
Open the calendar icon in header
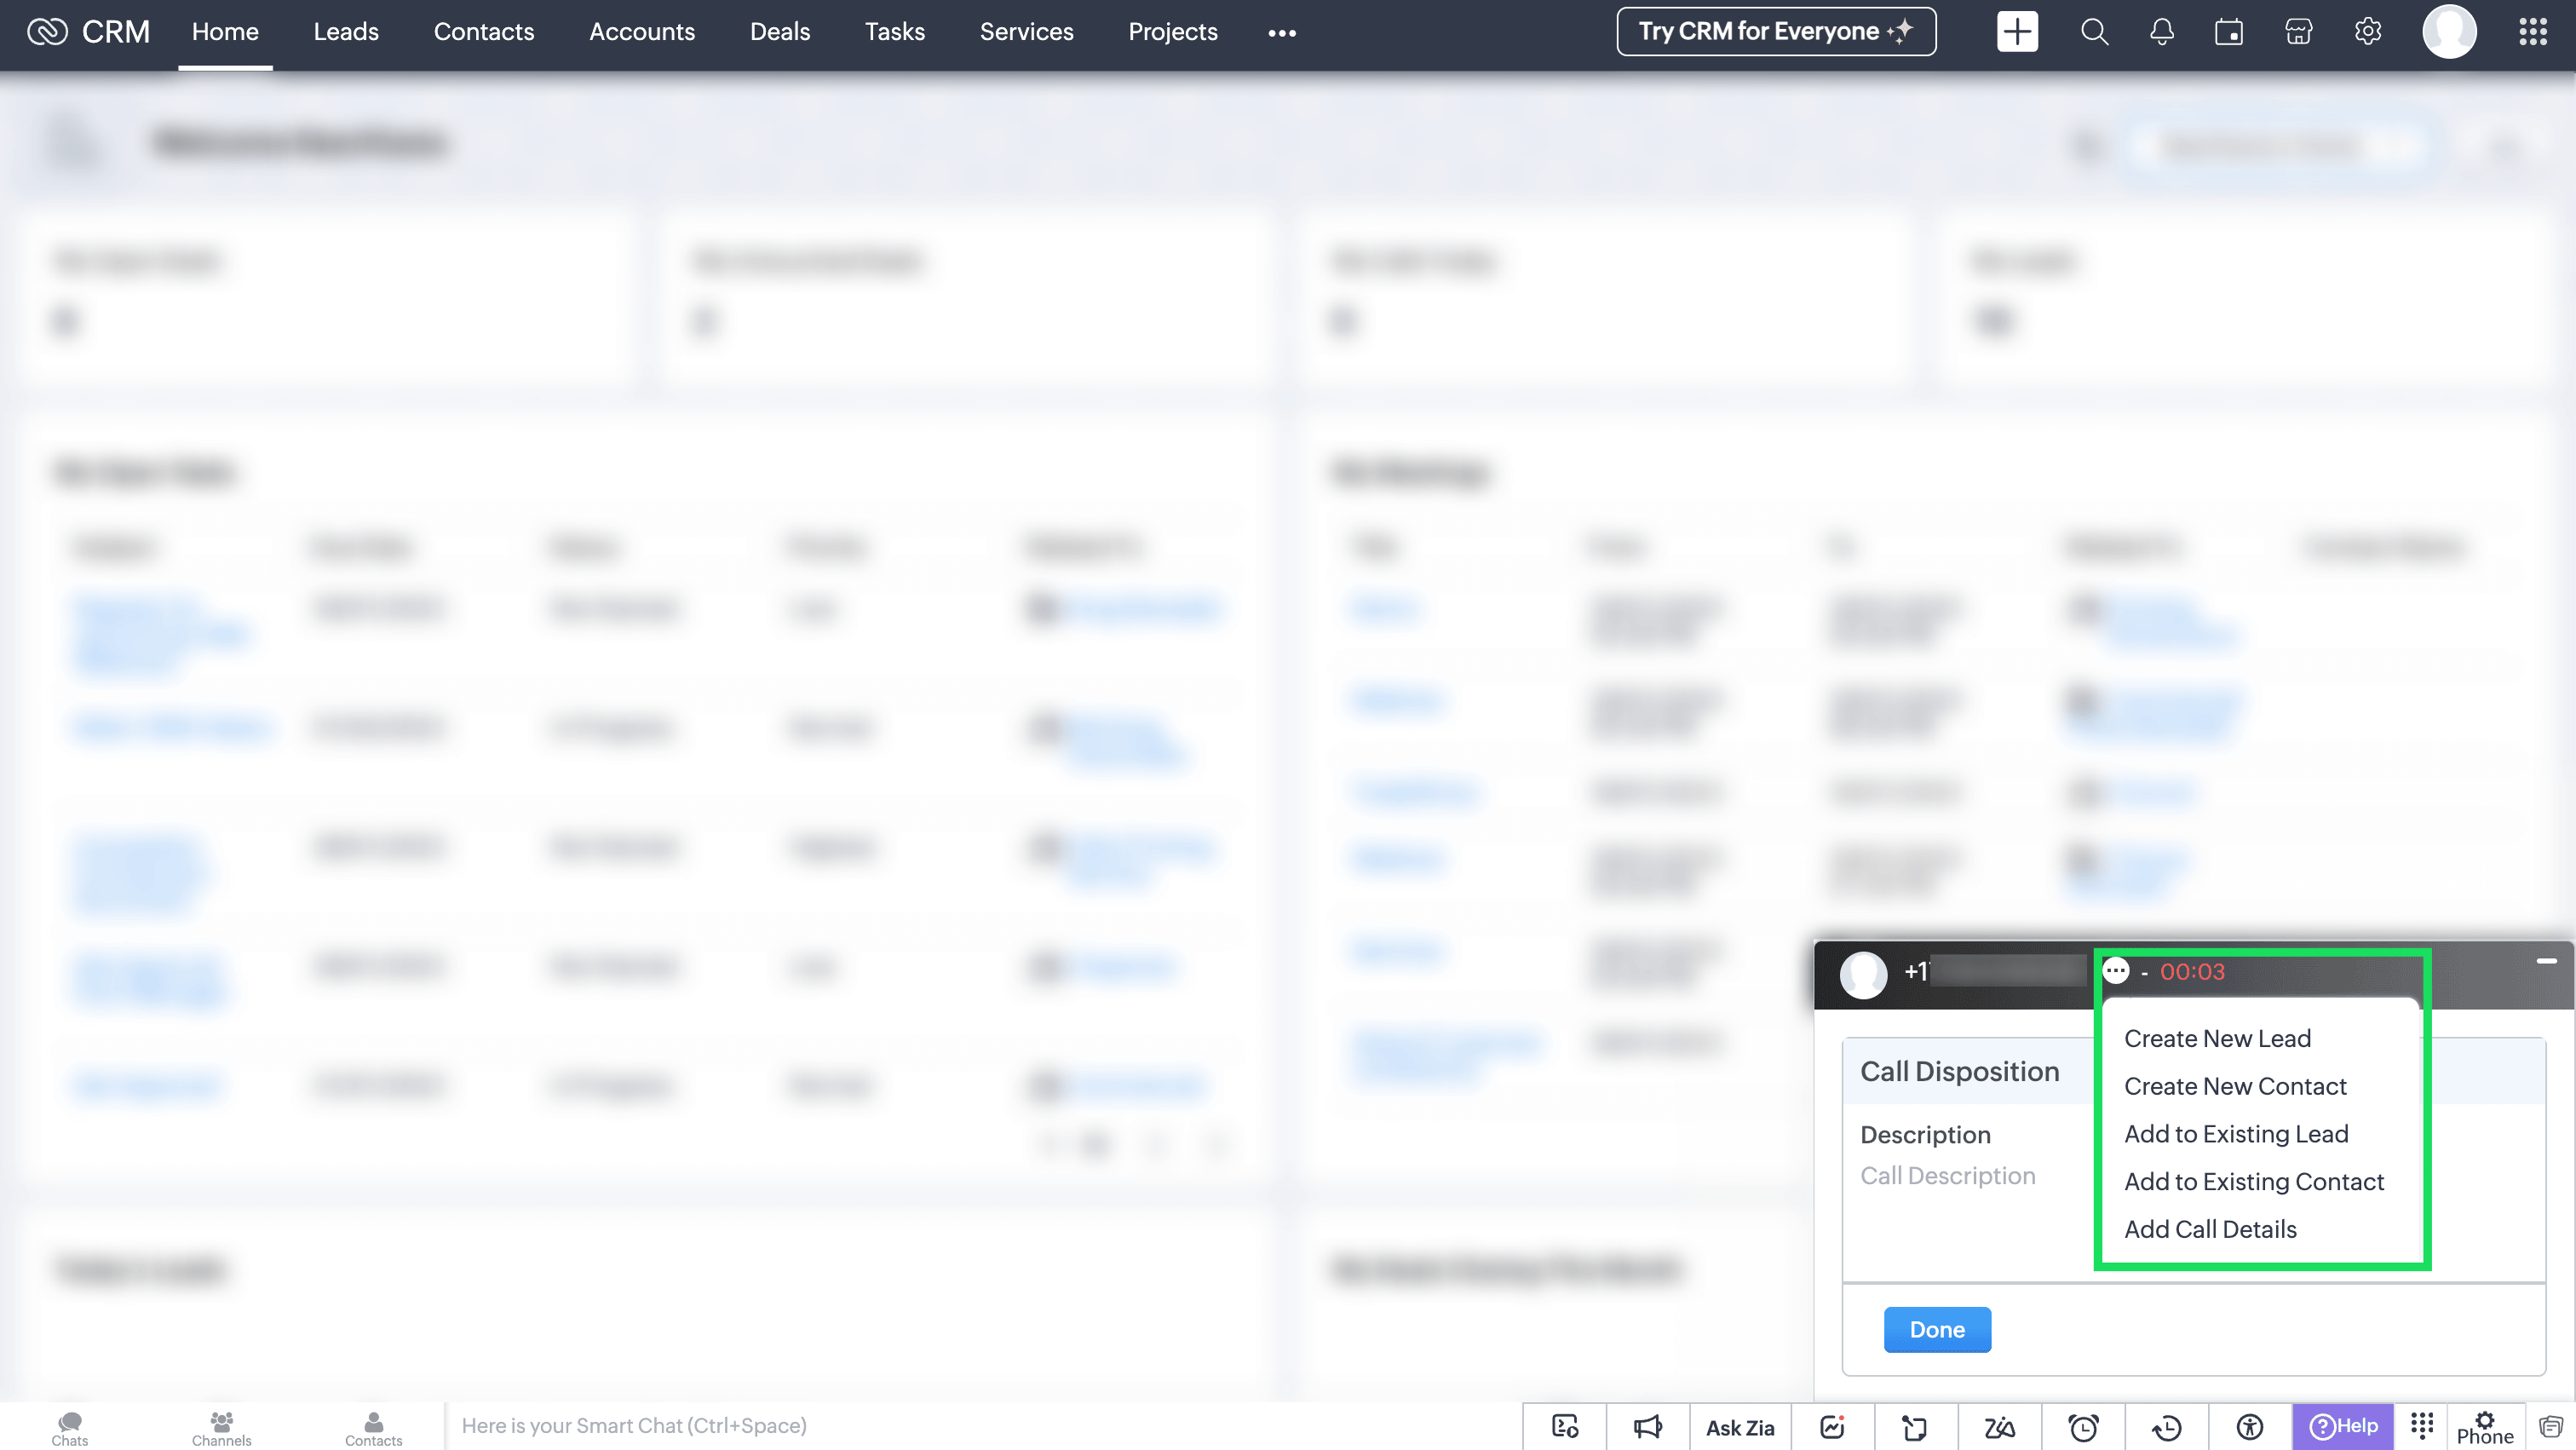pos(2229,32)
